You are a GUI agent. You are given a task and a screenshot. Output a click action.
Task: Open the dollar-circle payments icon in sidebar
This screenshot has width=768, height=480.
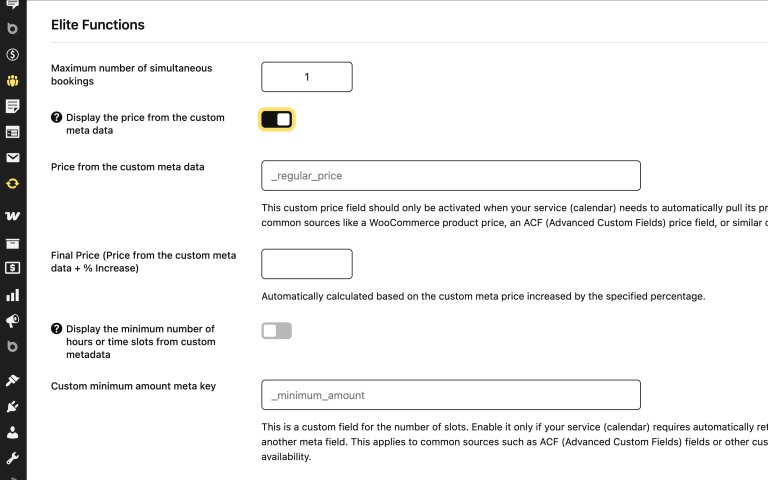[x=13, y=54]
